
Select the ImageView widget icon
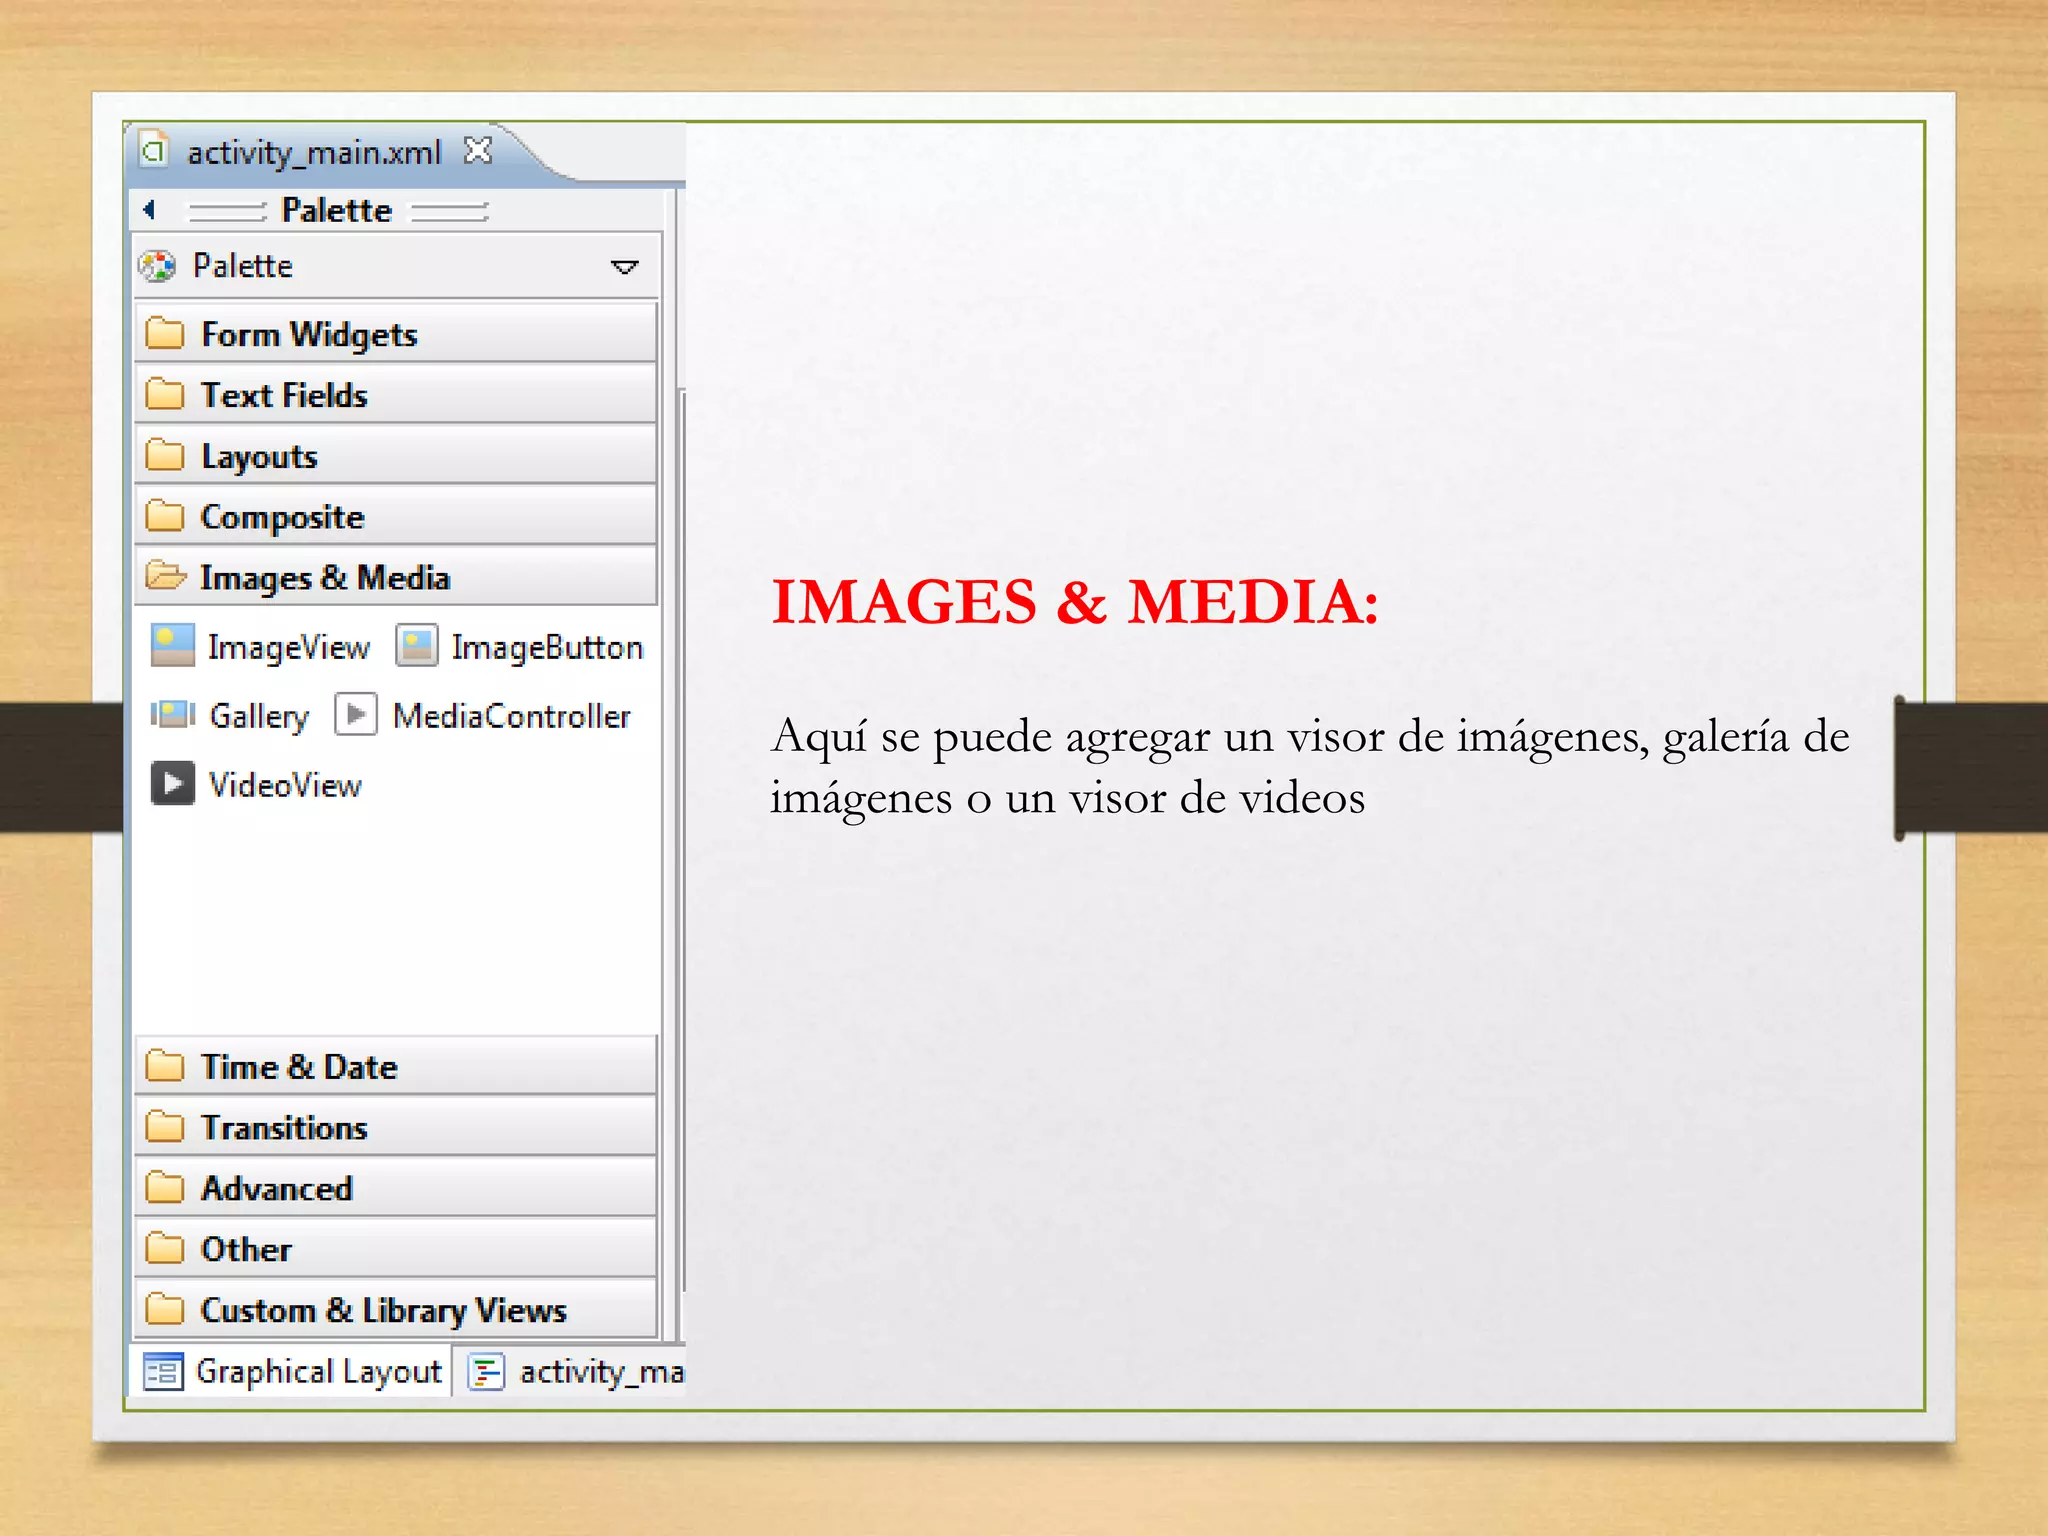172,646
